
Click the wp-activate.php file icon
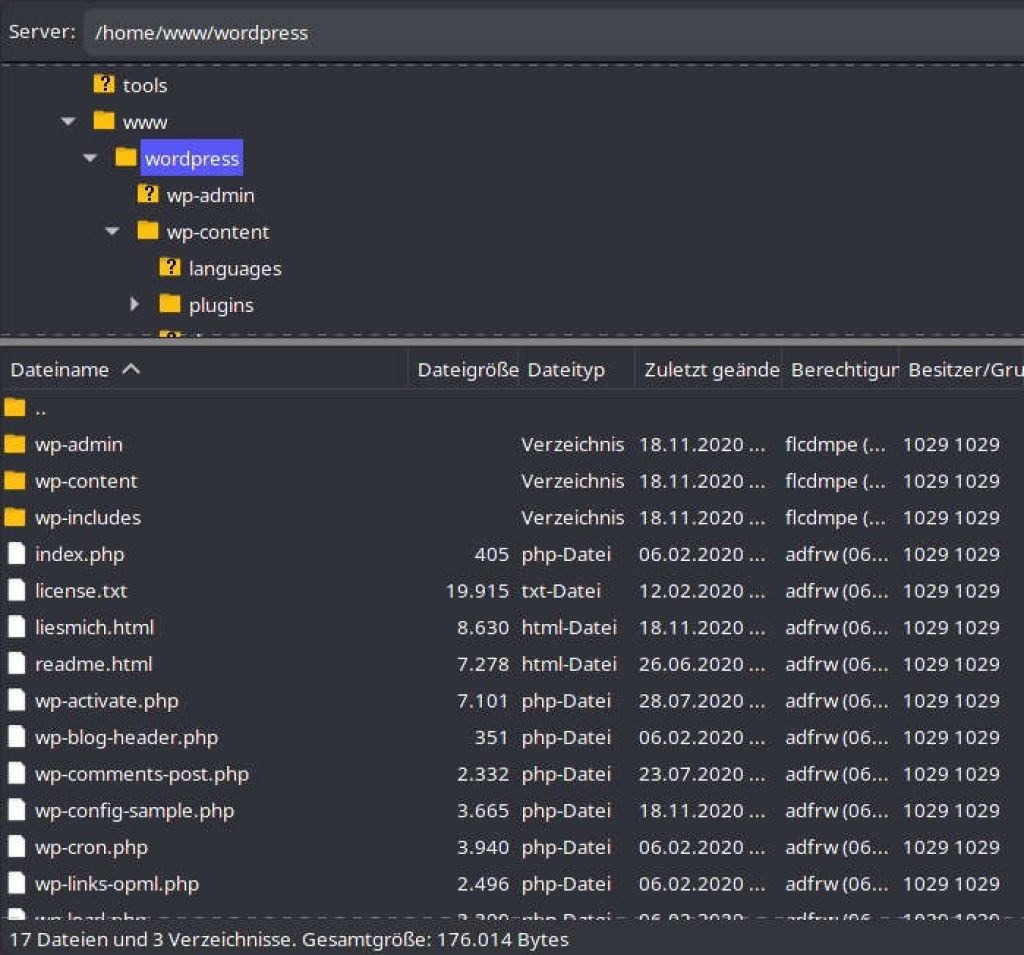[x=16, y=700]
